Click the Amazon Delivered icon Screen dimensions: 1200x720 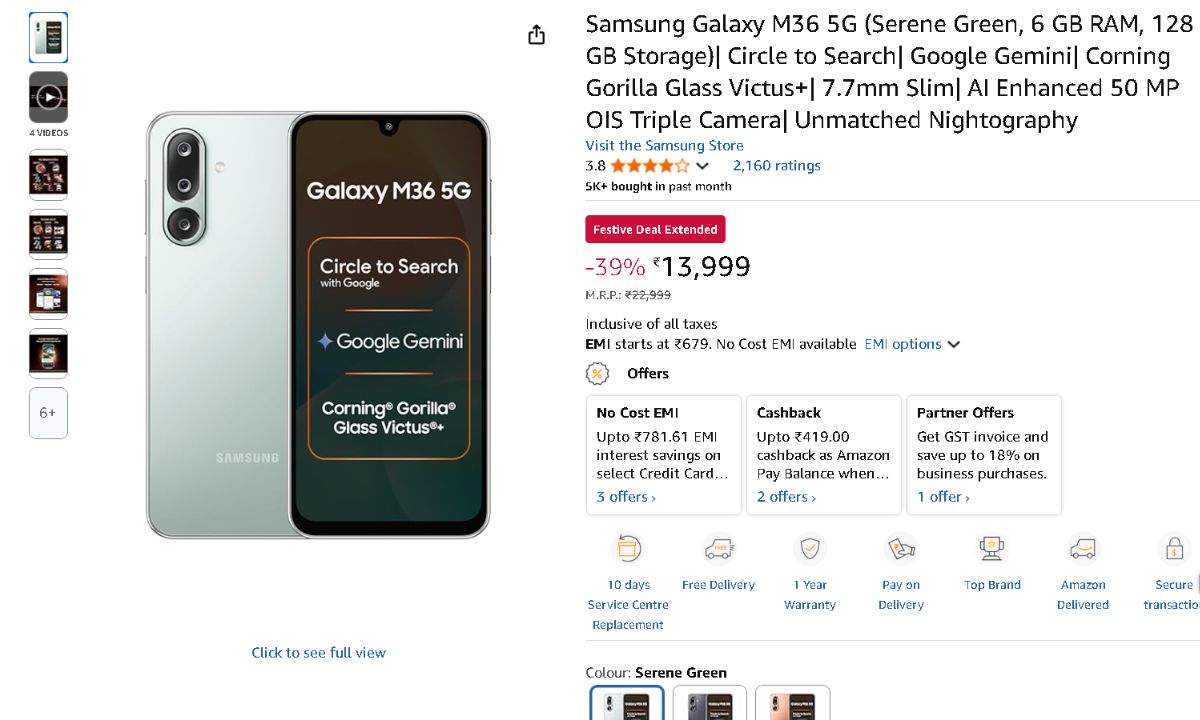(1082, 549)
